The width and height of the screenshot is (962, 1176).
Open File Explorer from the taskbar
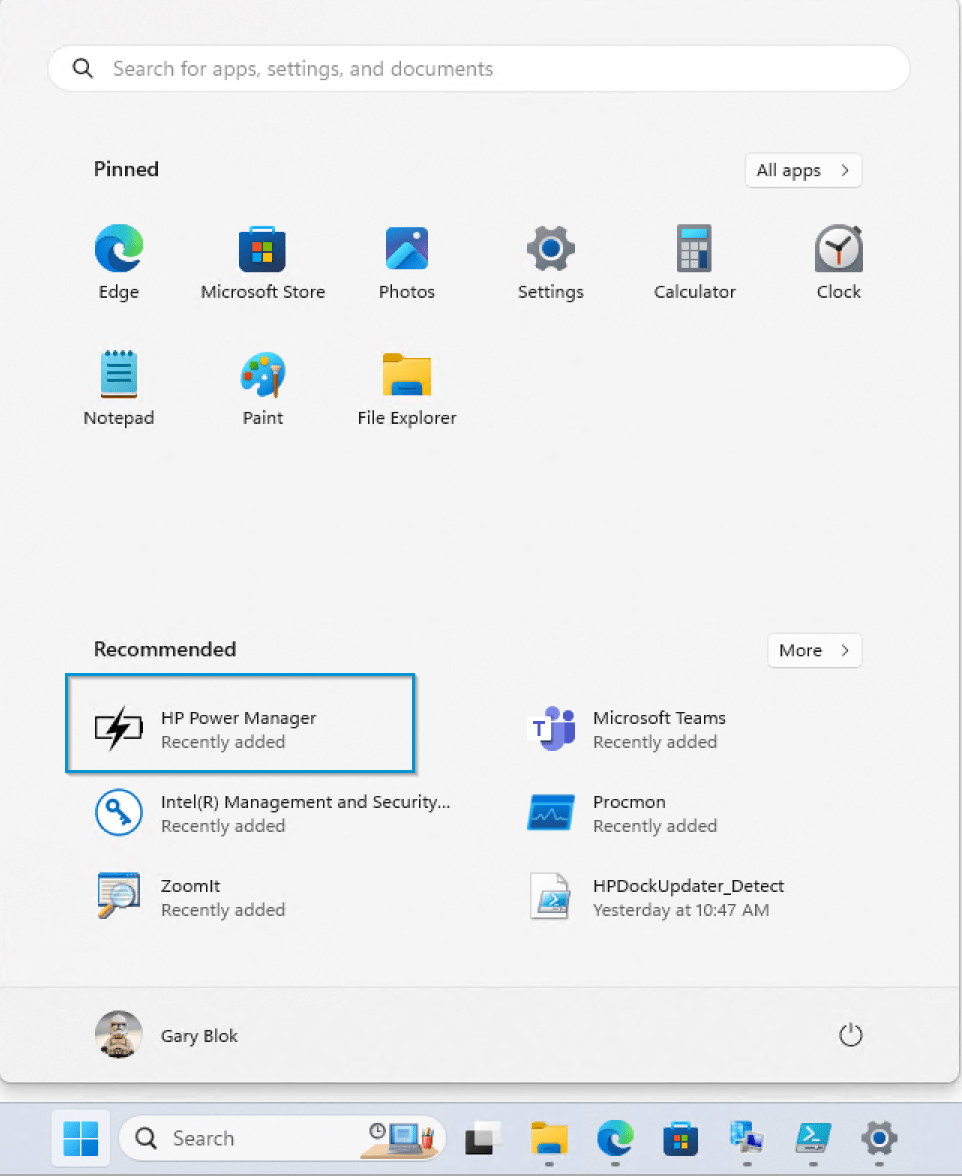click(548, 1139)
